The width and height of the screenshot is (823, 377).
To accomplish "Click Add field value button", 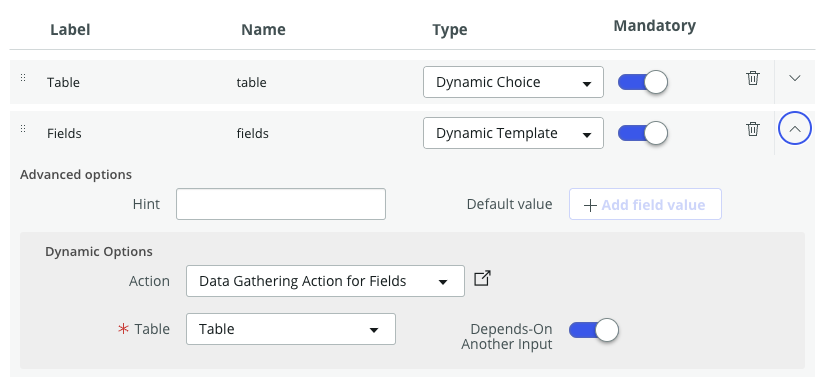I will (x=645, y=204).
